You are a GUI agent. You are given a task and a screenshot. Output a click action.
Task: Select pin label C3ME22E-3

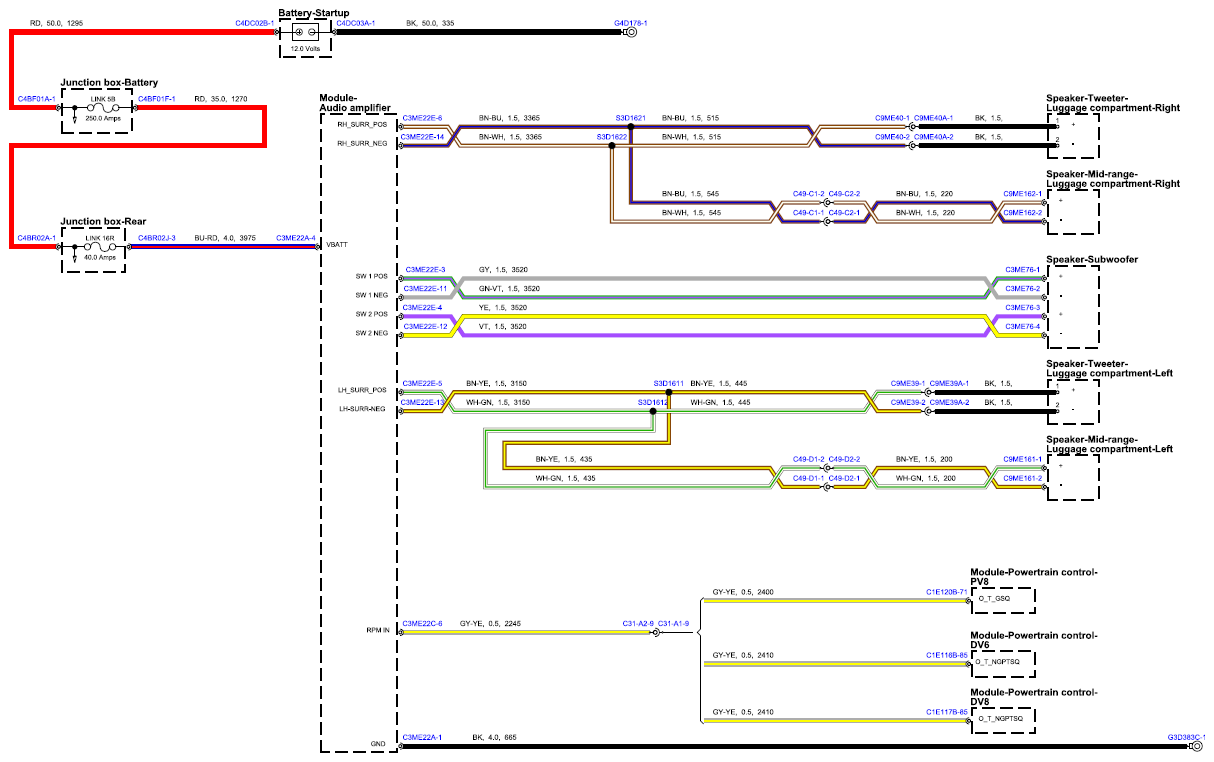425,270
